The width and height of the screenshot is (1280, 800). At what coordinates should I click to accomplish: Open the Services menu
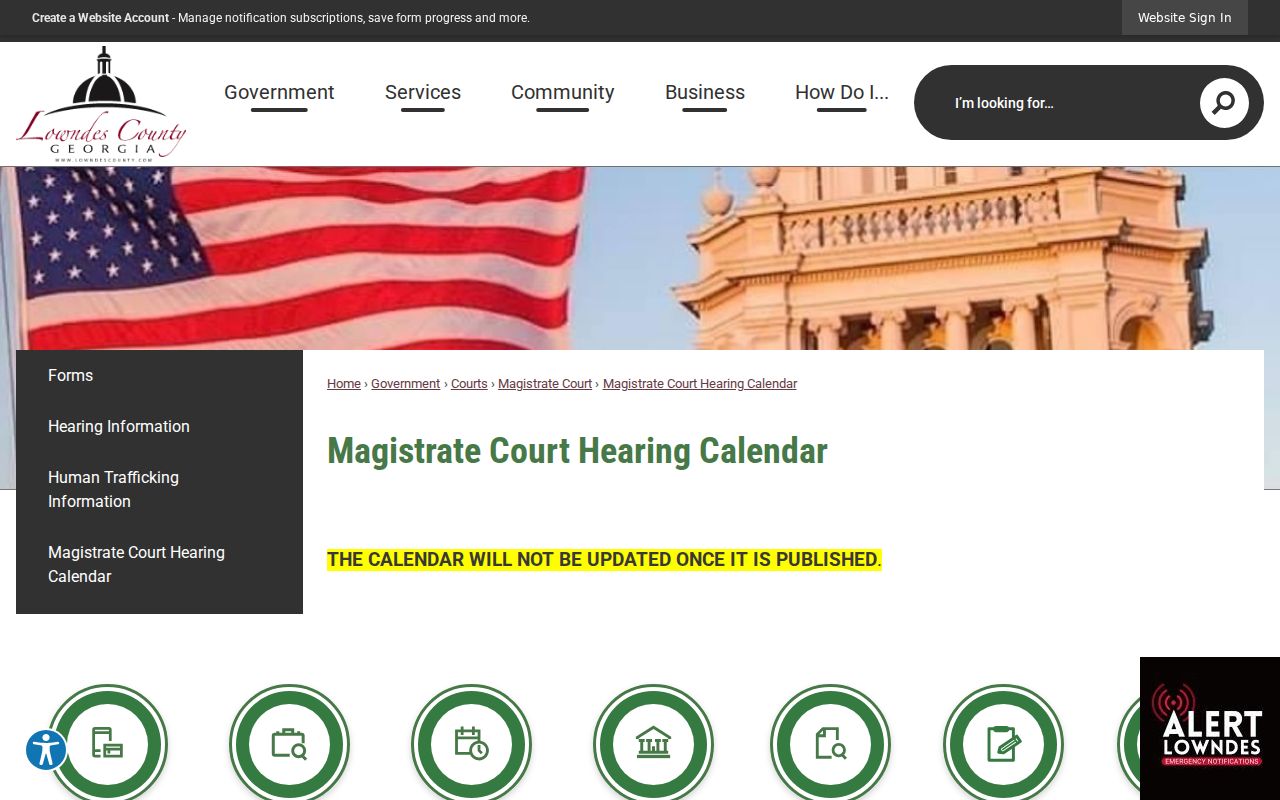click(423, 93)
